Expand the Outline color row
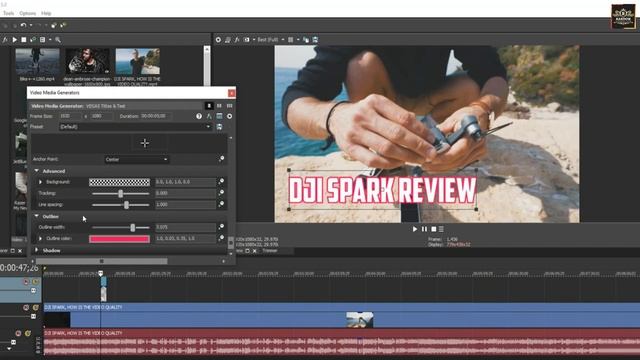This screenshot has width=640, height=360. (40, 239)
